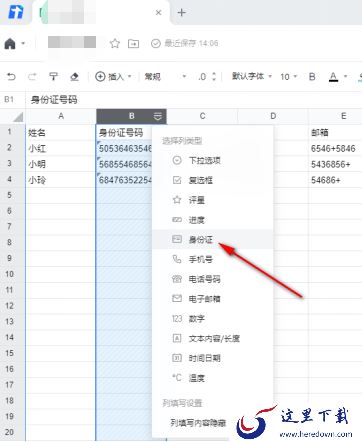Choose 电子邮箱 column type
The image size is (362, 442).
coord(213,299)
